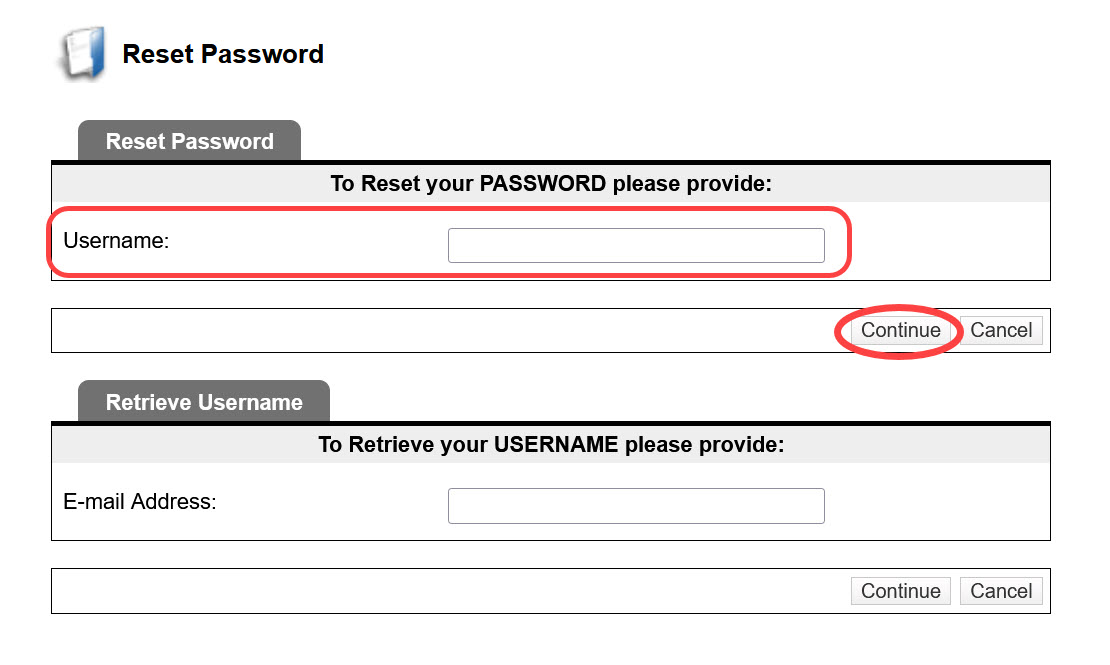Click the E-mail Address label text
Image resolution: width=1110 pixels, height=665 pixels.
tap(139, 501)
